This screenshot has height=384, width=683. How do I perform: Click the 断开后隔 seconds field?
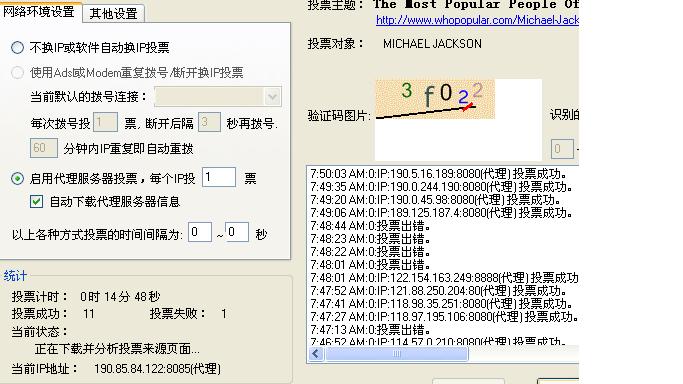tap(210, 122)
